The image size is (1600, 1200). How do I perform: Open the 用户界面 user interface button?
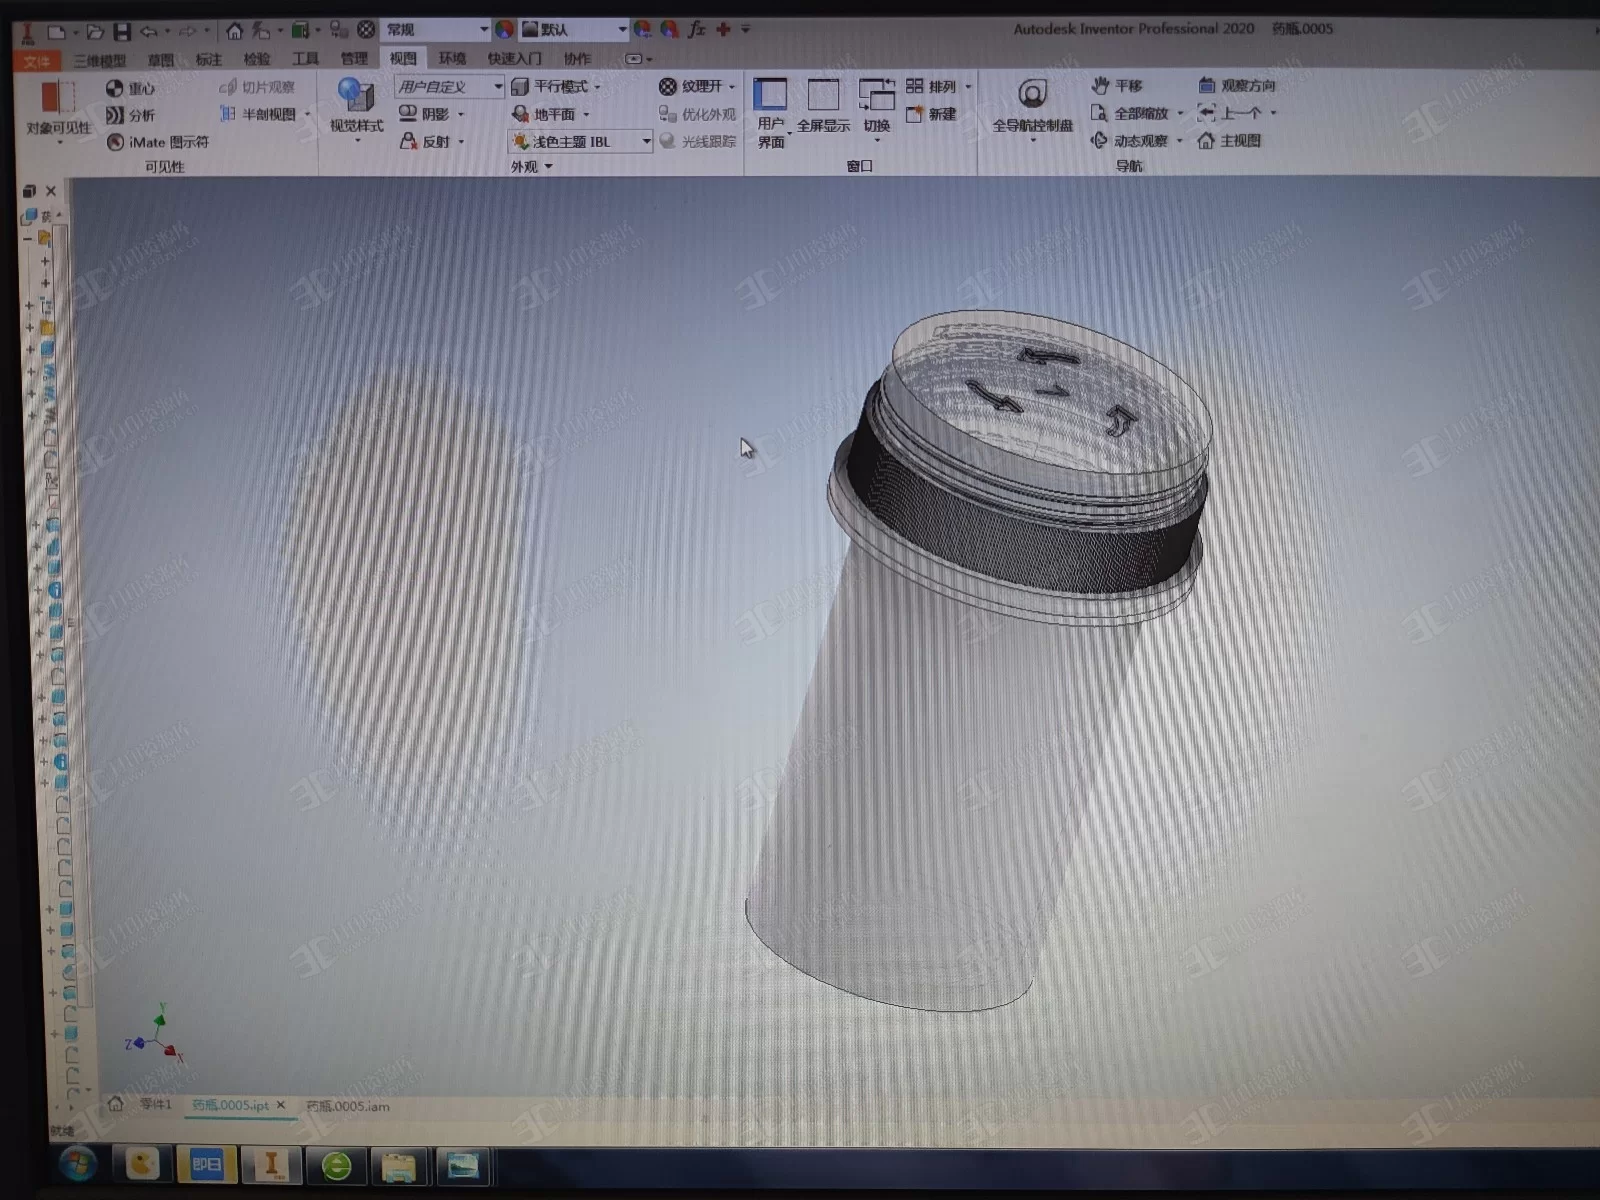click(771, 113)
